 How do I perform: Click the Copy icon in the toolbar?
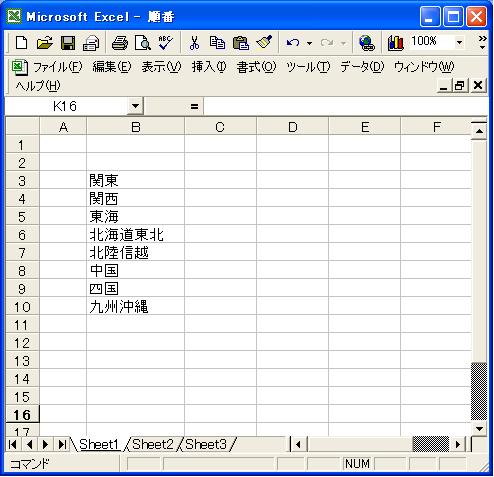pyautogui.click(x=217, y=43)
